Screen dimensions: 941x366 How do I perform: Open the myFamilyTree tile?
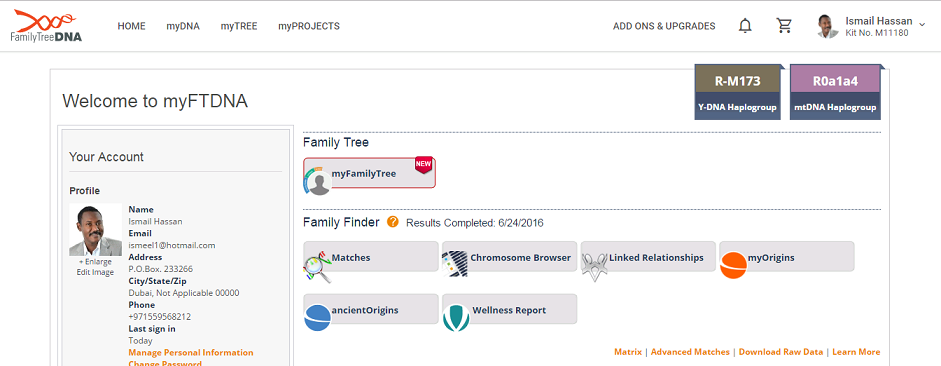(x=370, y=173)
